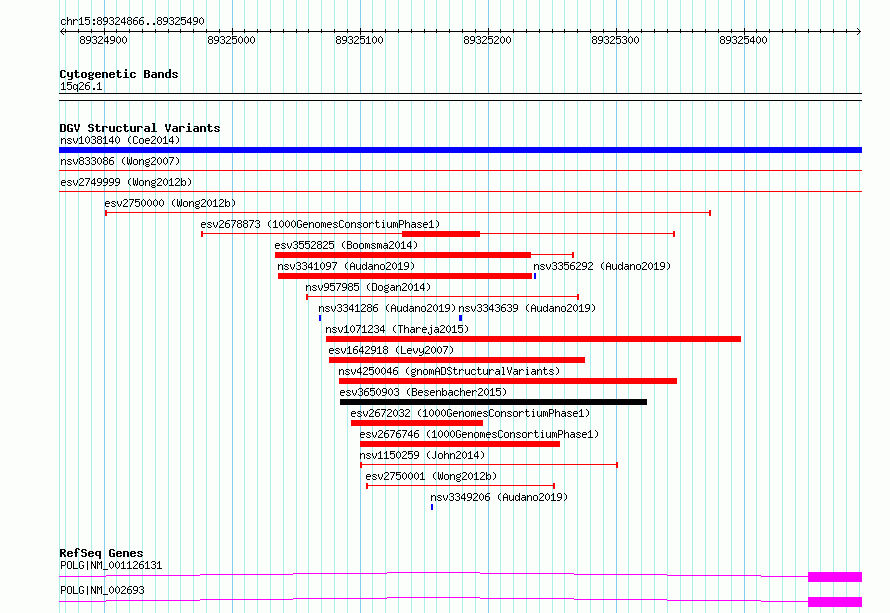Open the nsv3349206 (Audano2019) label
Screen dimensions: 890x613
point(499,497)
